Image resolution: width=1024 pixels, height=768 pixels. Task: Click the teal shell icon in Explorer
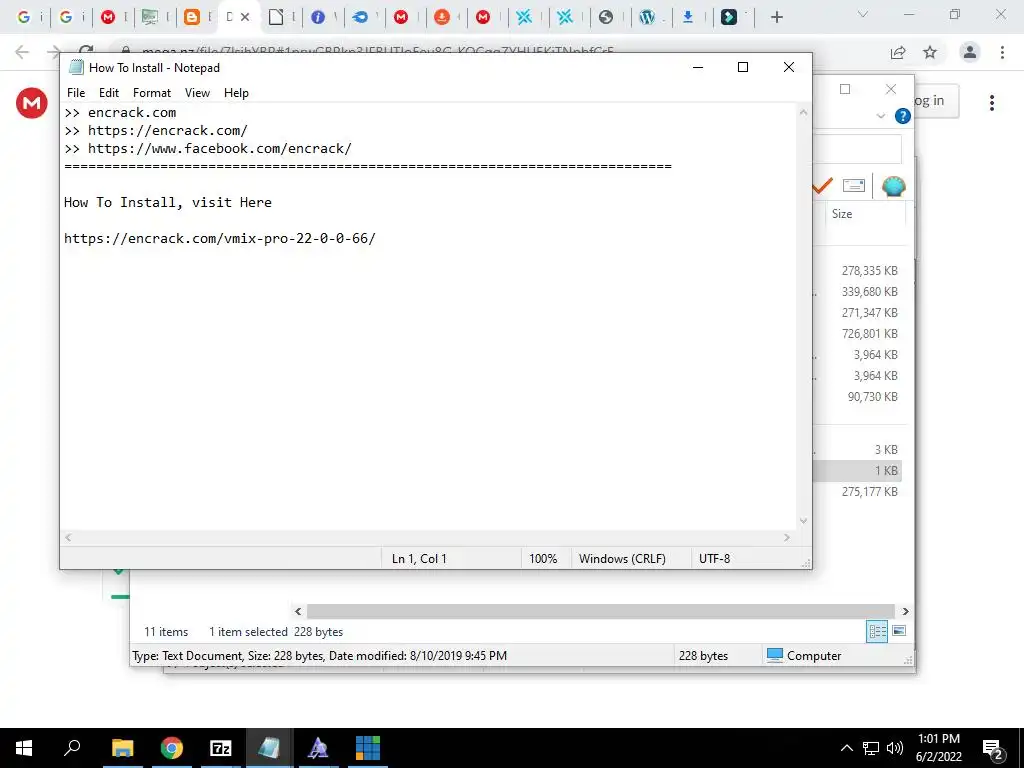(893, 186)
